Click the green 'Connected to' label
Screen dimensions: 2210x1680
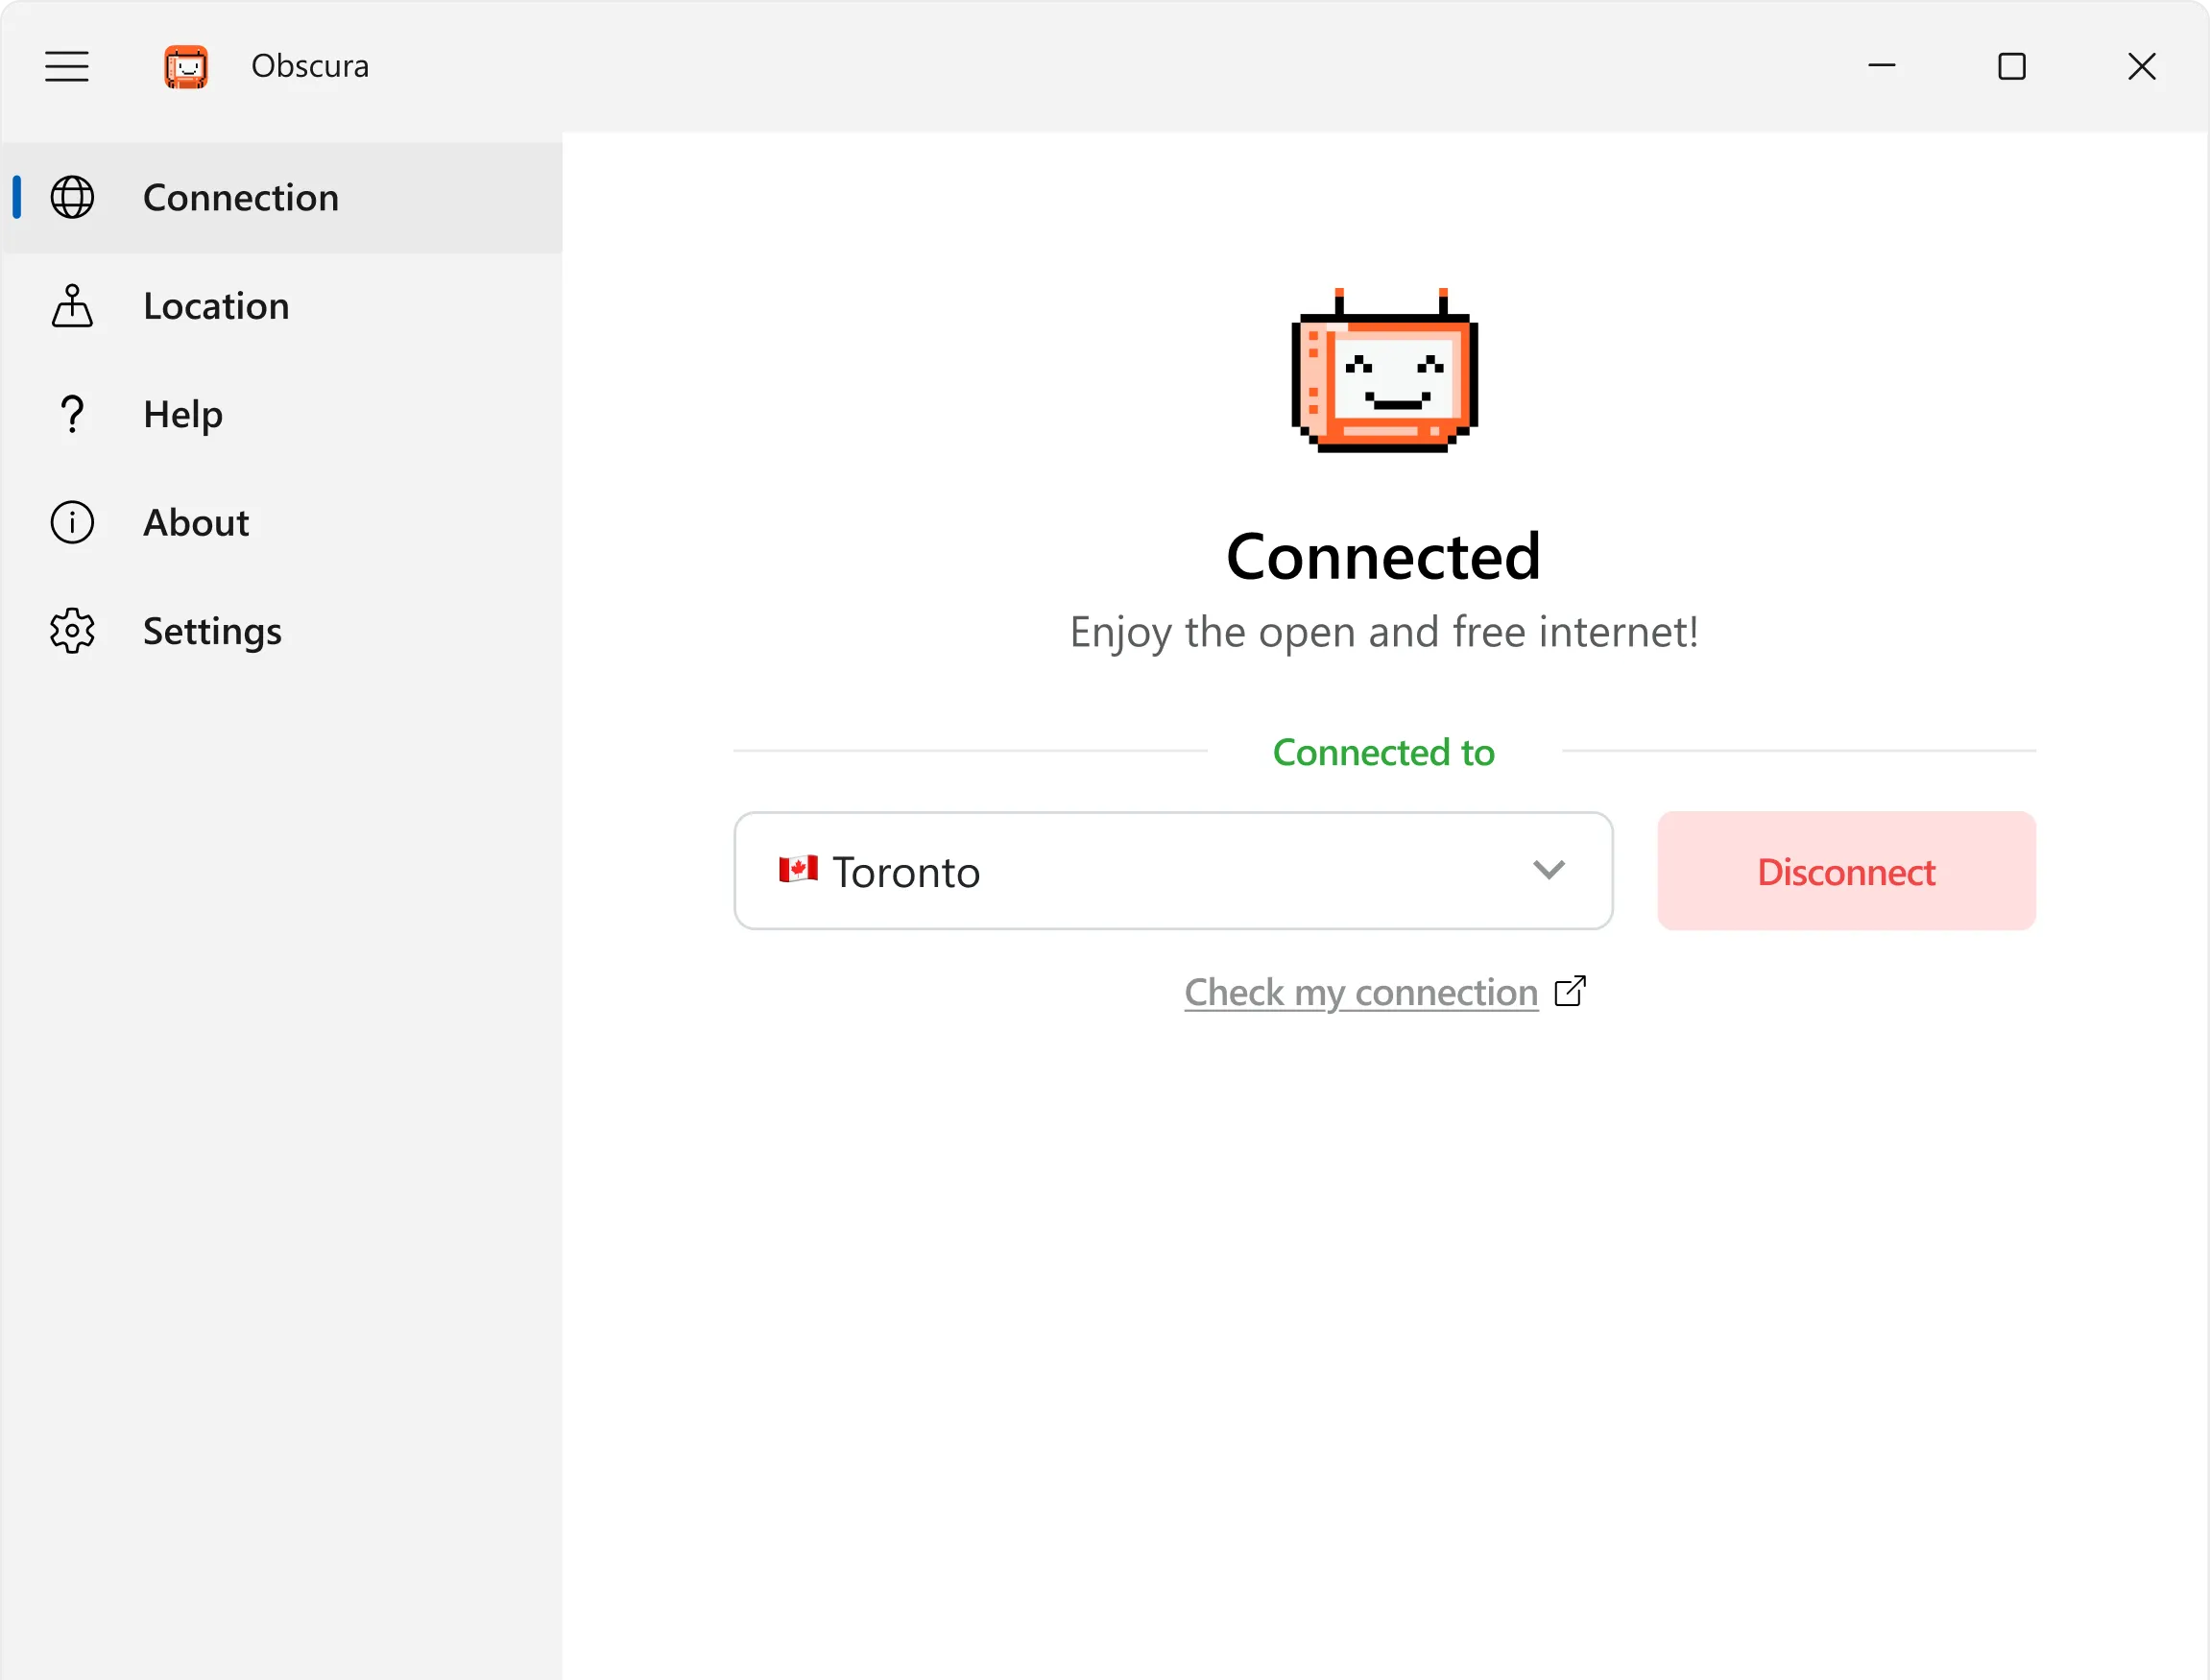tap(1384, 752)
